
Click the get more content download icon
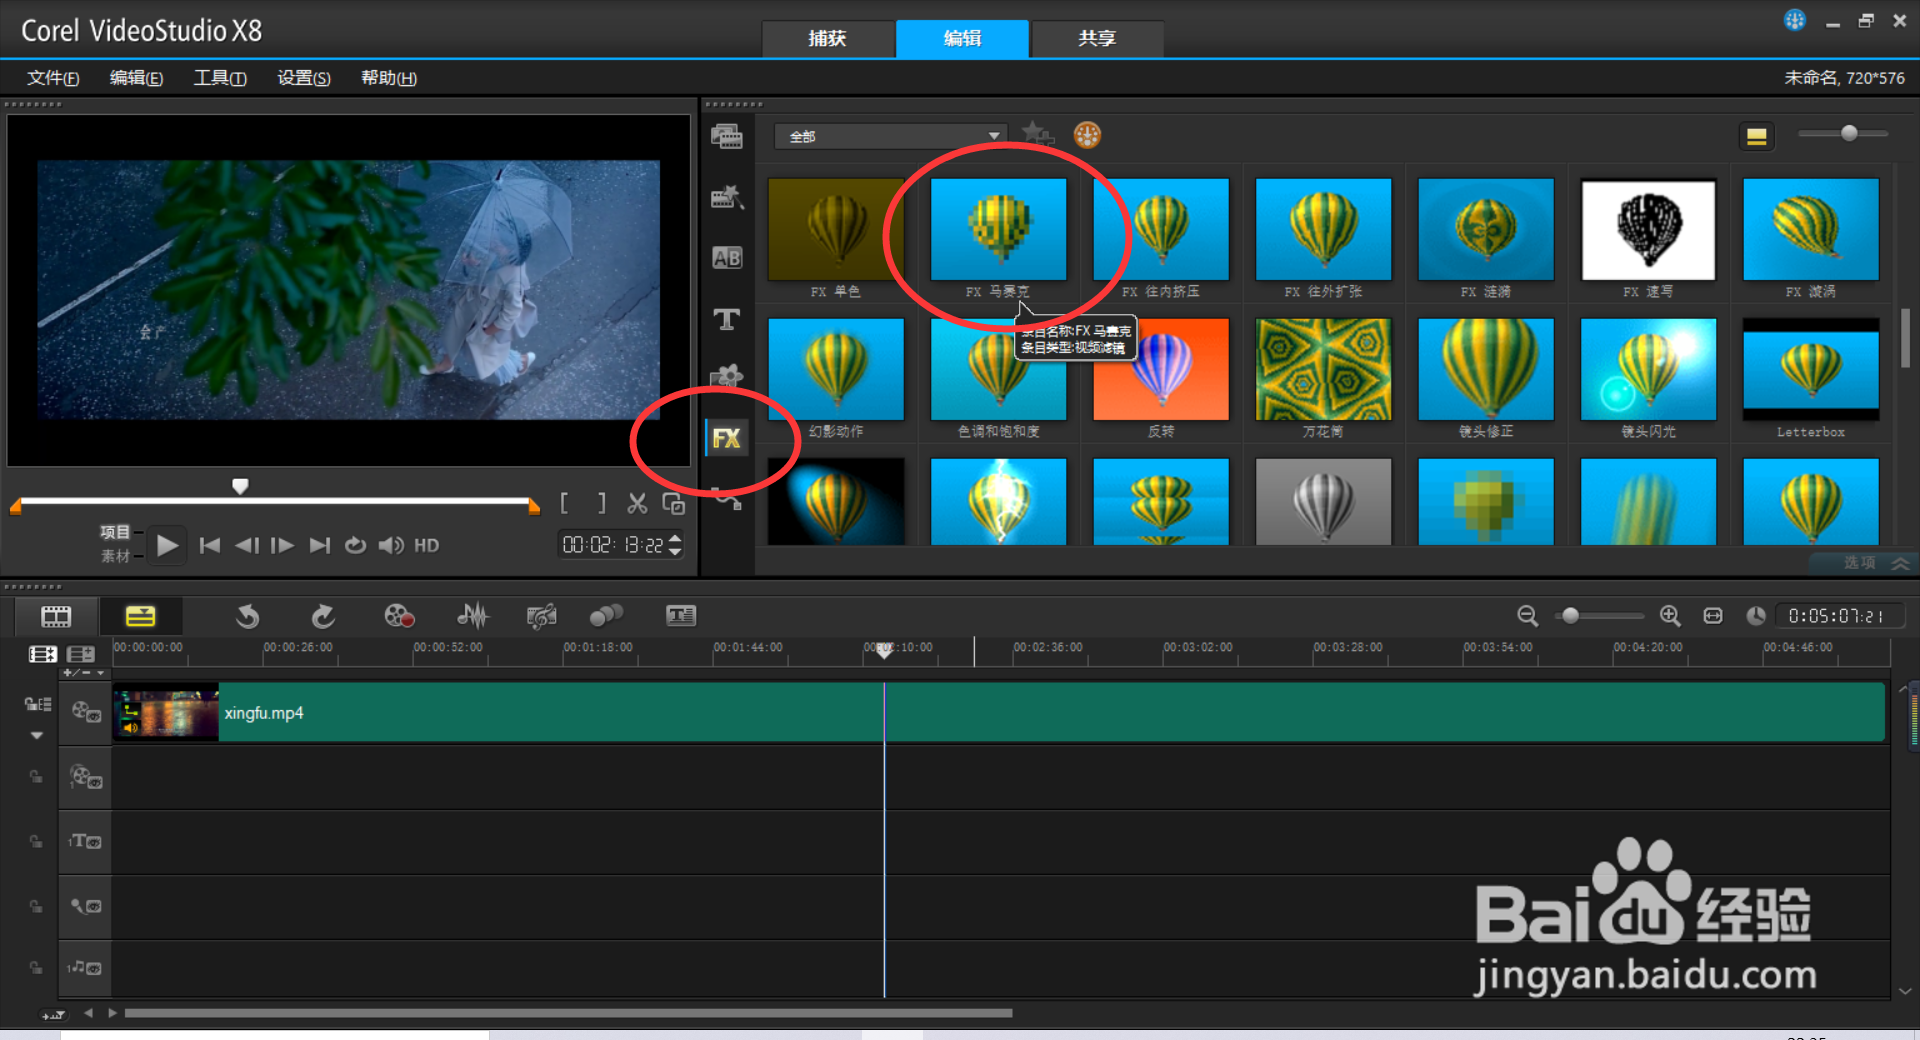coord(1087,134)
